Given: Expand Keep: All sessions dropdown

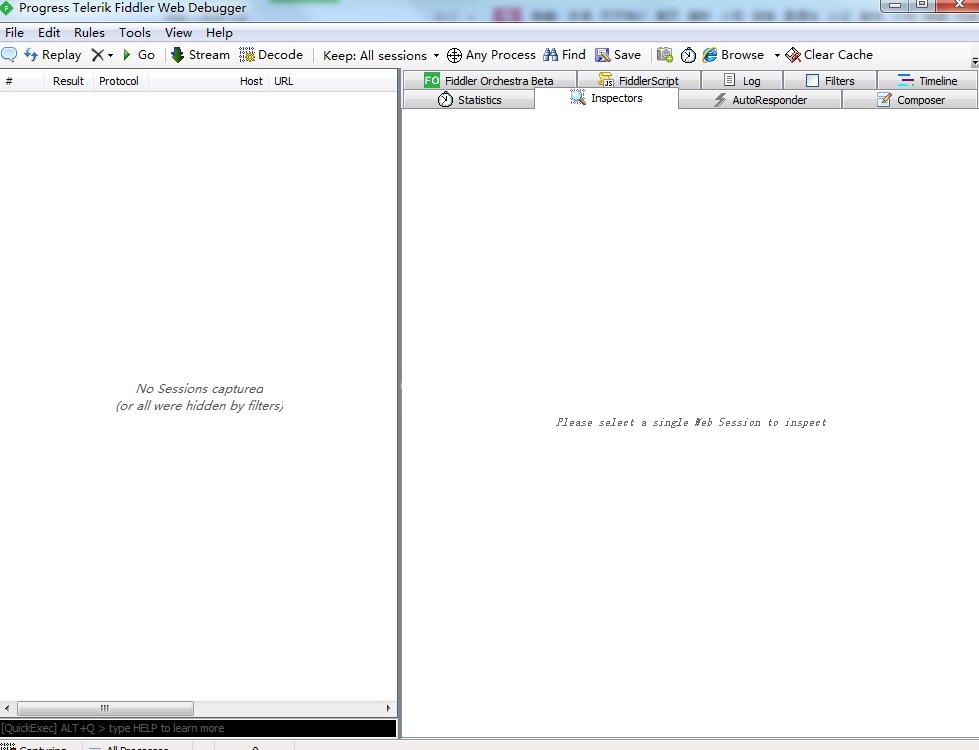Looking at the screenshot, I should (381, 56).
